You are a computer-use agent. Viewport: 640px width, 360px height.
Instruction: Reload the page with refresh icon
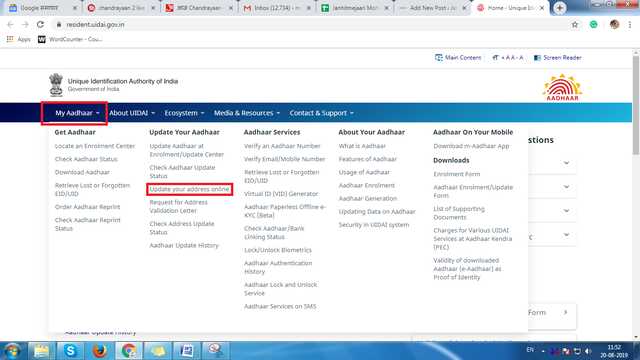40,24
